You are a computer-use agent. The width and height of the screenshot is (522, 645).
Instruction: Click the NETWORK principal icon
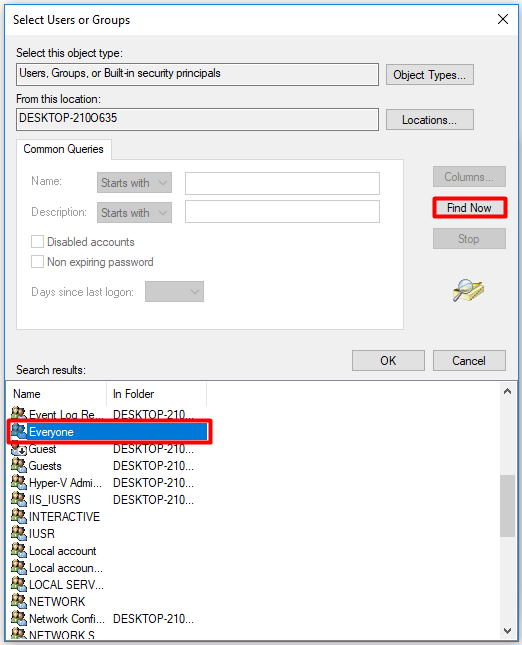pyautogui.click(x=19, y=601)
